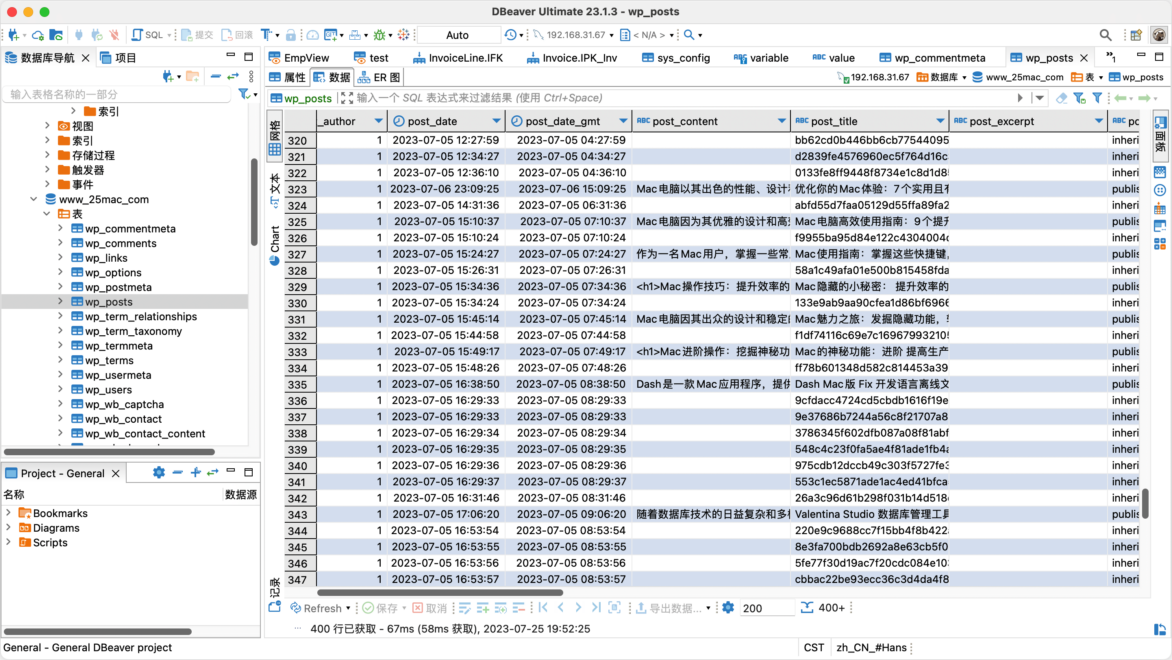Image resolution: width=1172 pixels, height=660 pixels.
Task: Click the collapse all icon in navigator
Action: click(215, 76)
